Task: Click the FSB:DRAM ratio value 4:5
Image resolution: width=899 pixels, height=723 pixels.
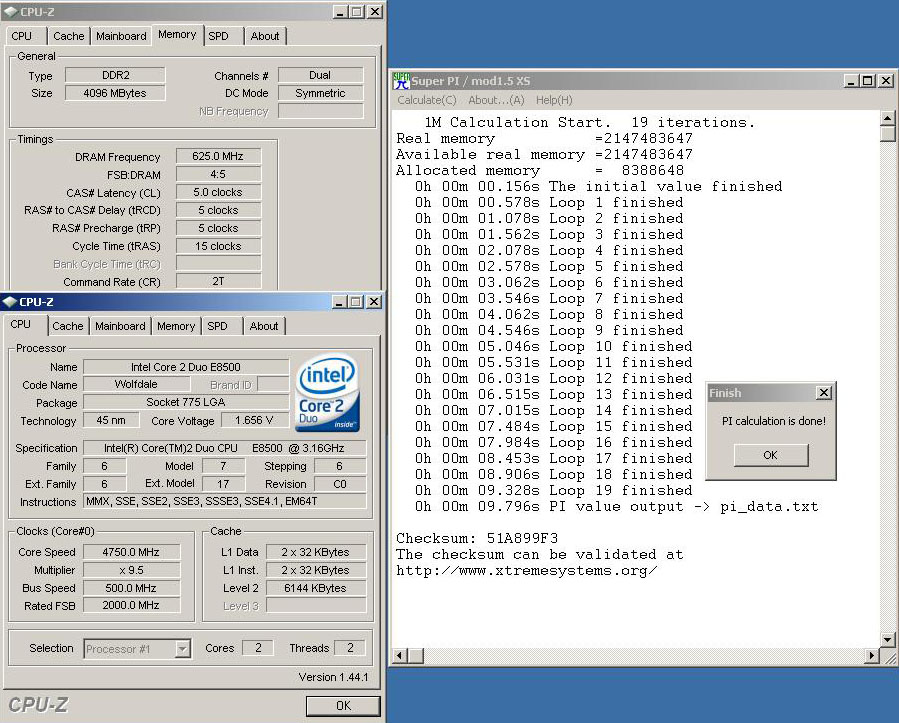Action: coord(218,174)
